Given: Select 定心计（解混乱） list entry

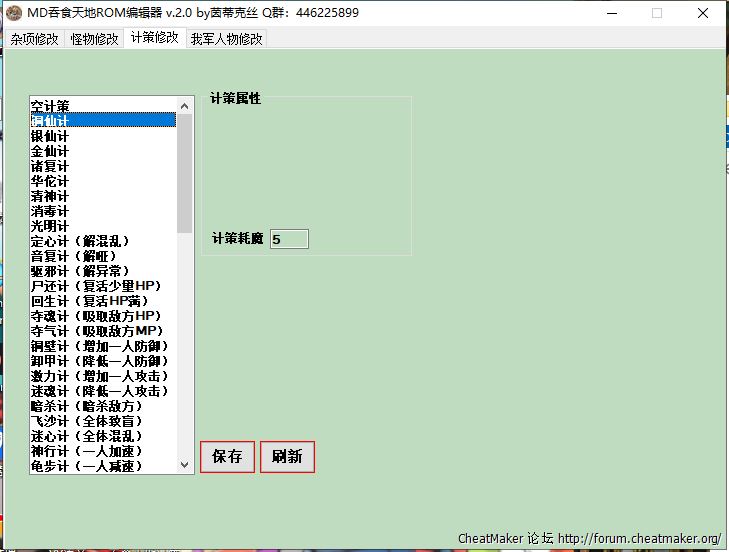Looking at the screenshot, I should (80, 241).
